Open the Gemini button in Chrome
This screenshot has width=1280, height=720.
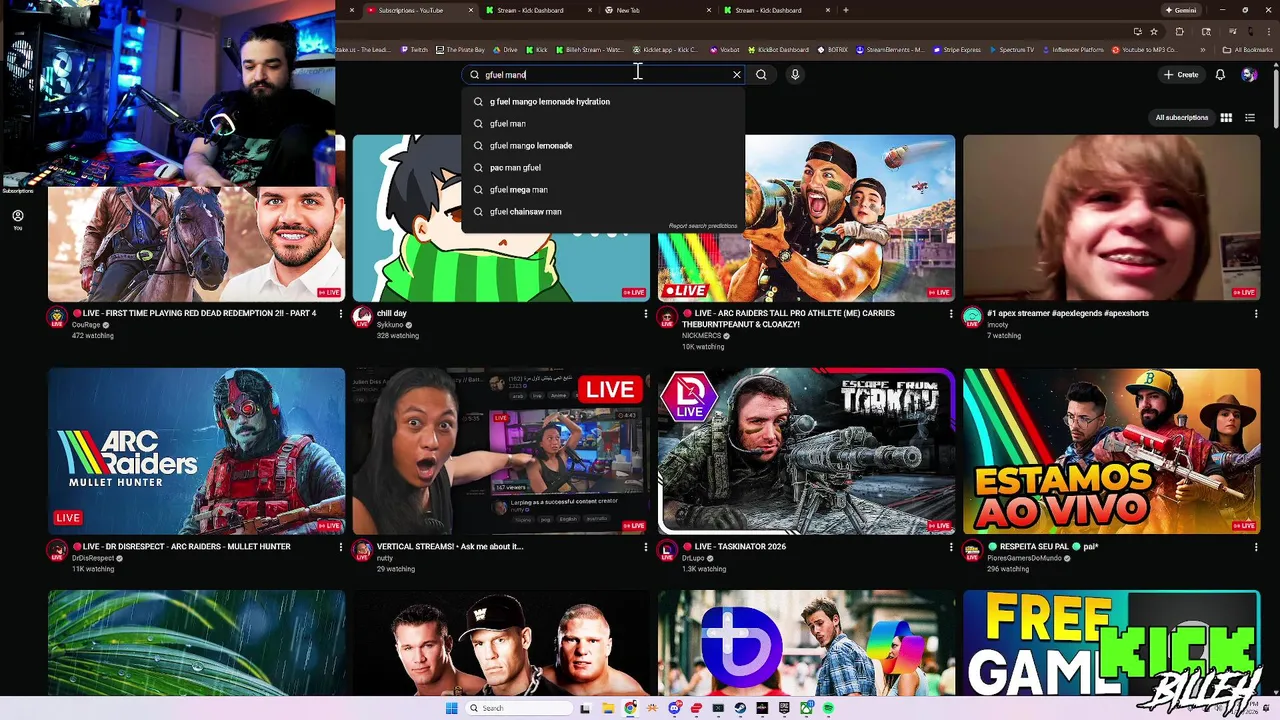[1180, 10]
